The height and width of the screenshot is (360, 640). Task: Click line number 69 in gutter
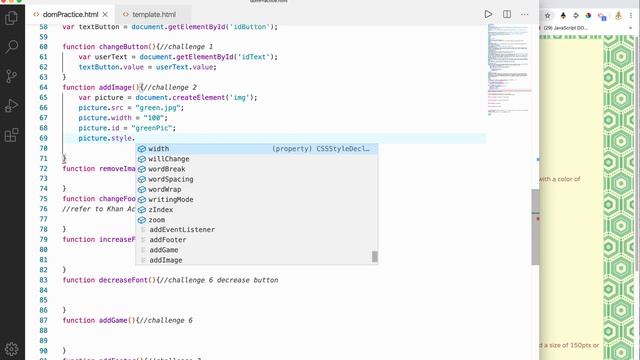click(x=43, y=138)
